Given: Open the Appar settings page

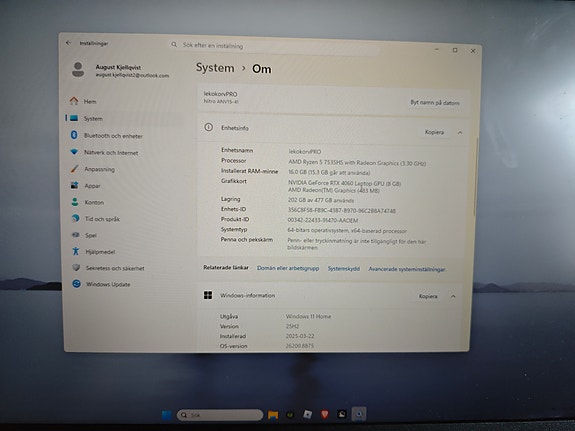Looking at the screenshot, I should (85, 186).
